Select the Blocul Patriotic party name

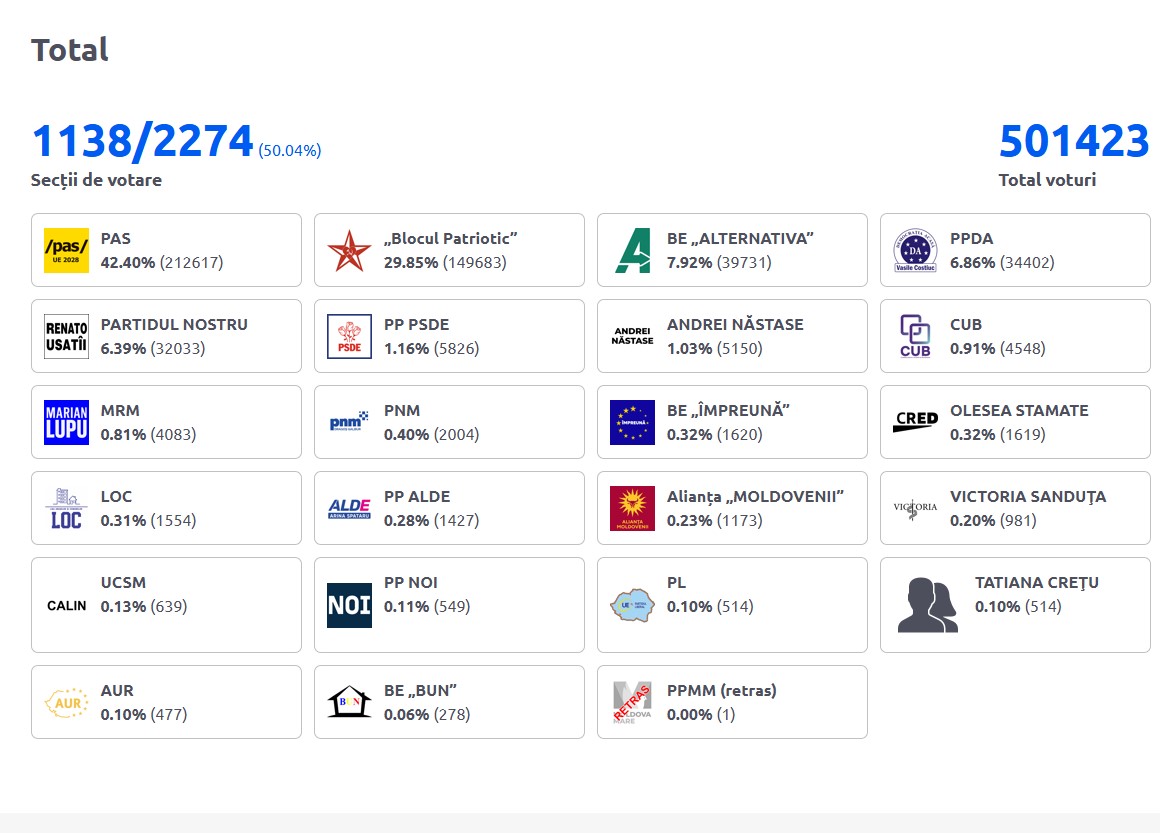(x=451, y=238)
